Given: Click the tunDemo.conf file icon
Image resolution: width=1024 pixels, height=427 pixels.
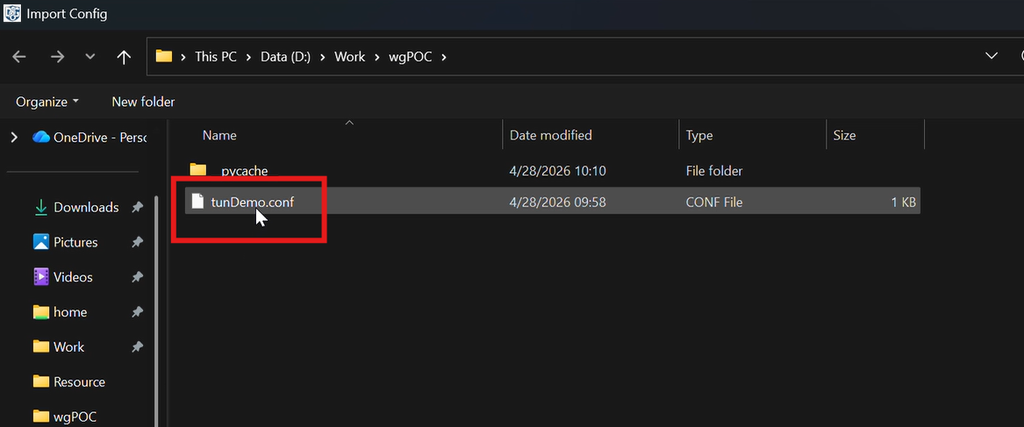Looking at the screenshot, I should [198, 202].
